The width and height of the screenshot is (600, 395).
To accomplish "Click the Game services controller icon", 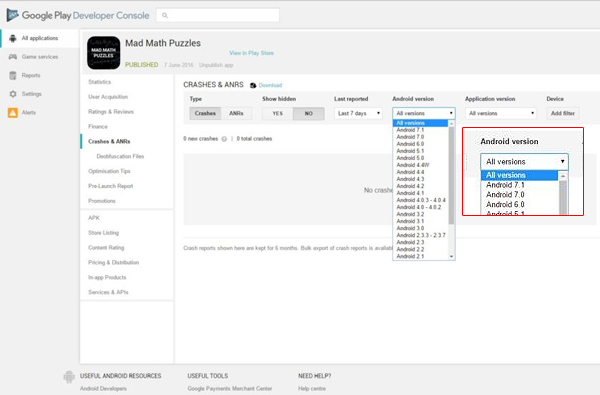I will (x=13, y=57).
